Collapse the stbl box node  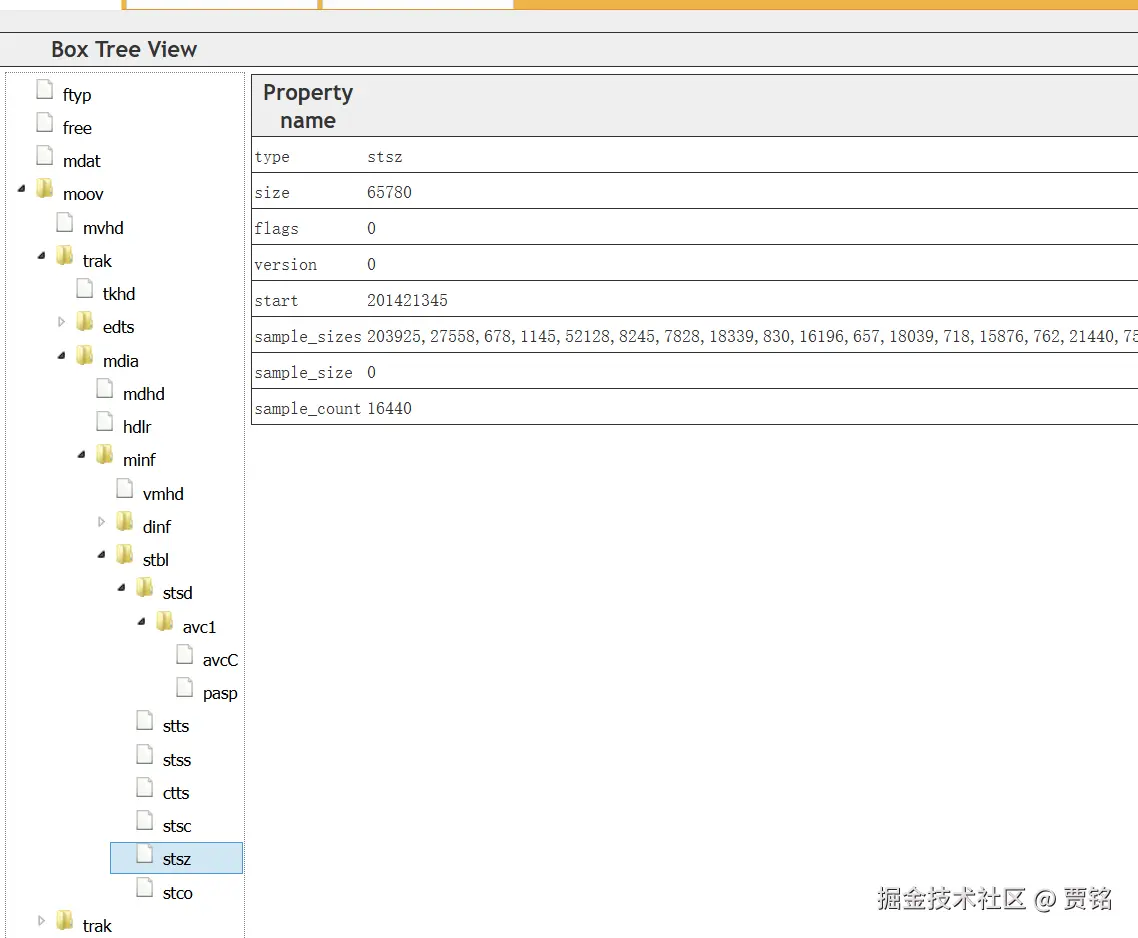(x=102, y=555)
